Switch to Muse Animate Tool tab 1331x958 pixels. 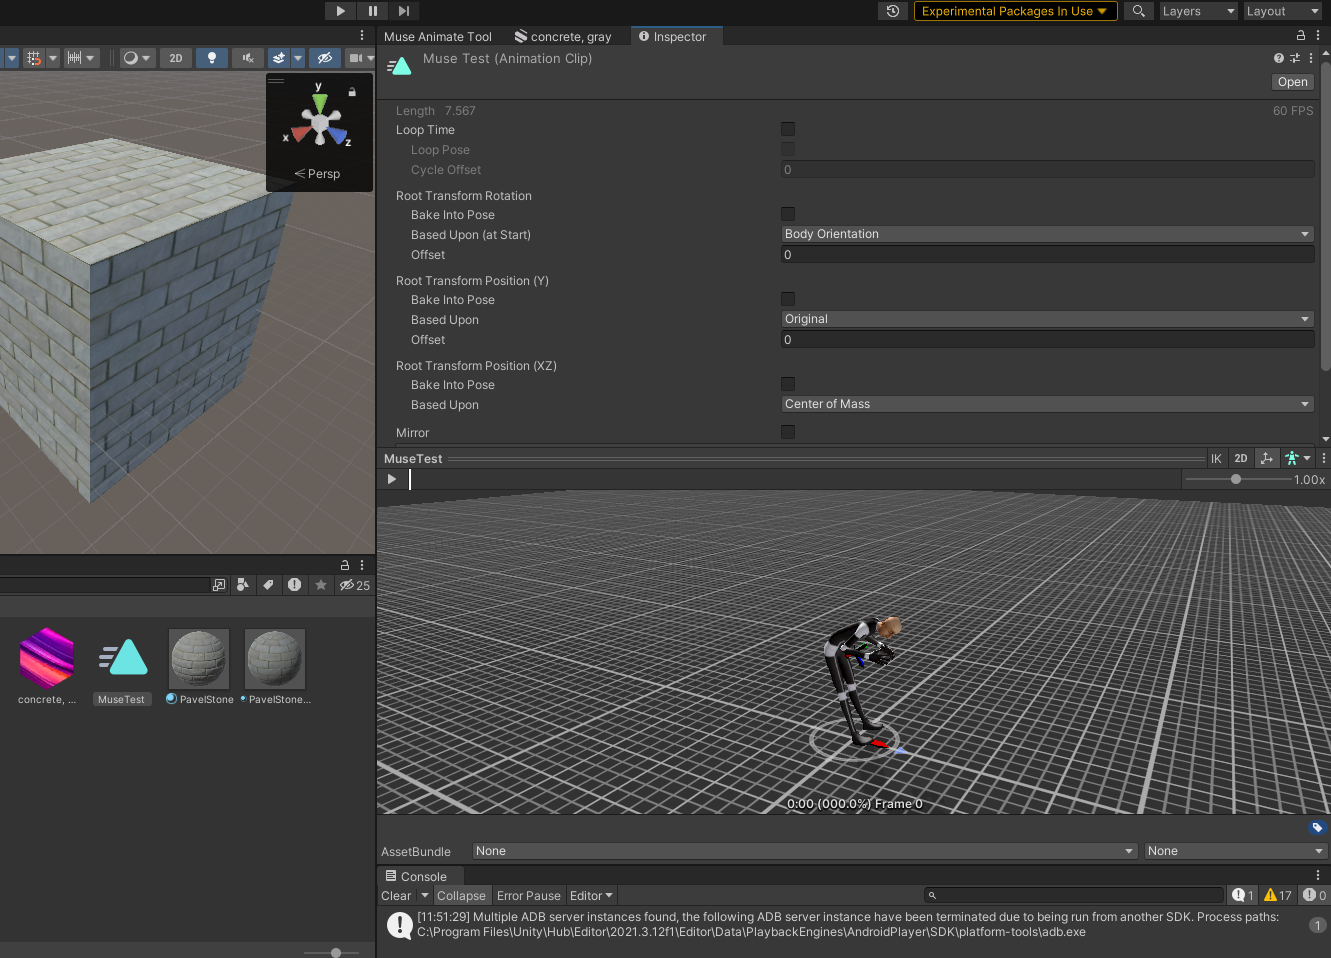coord(438,37)
